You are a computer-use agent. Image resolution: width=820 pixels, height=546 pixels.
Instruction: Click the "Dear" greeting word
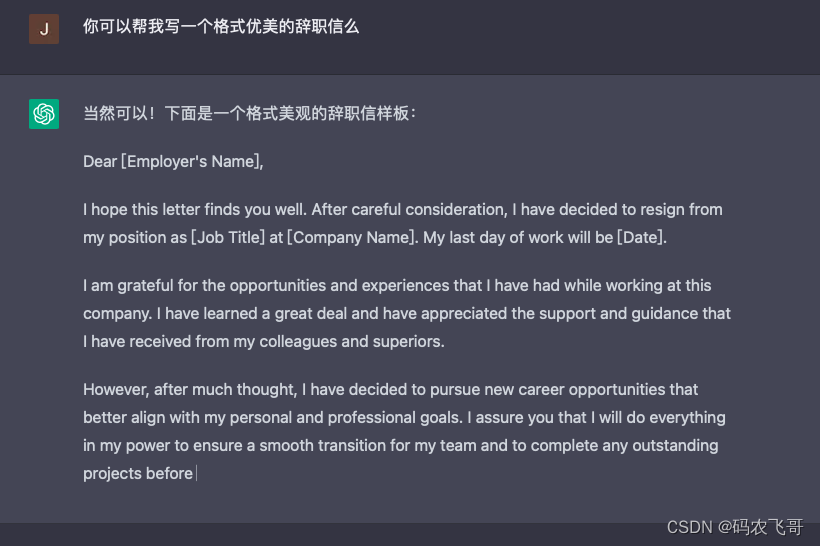(100, 162)
